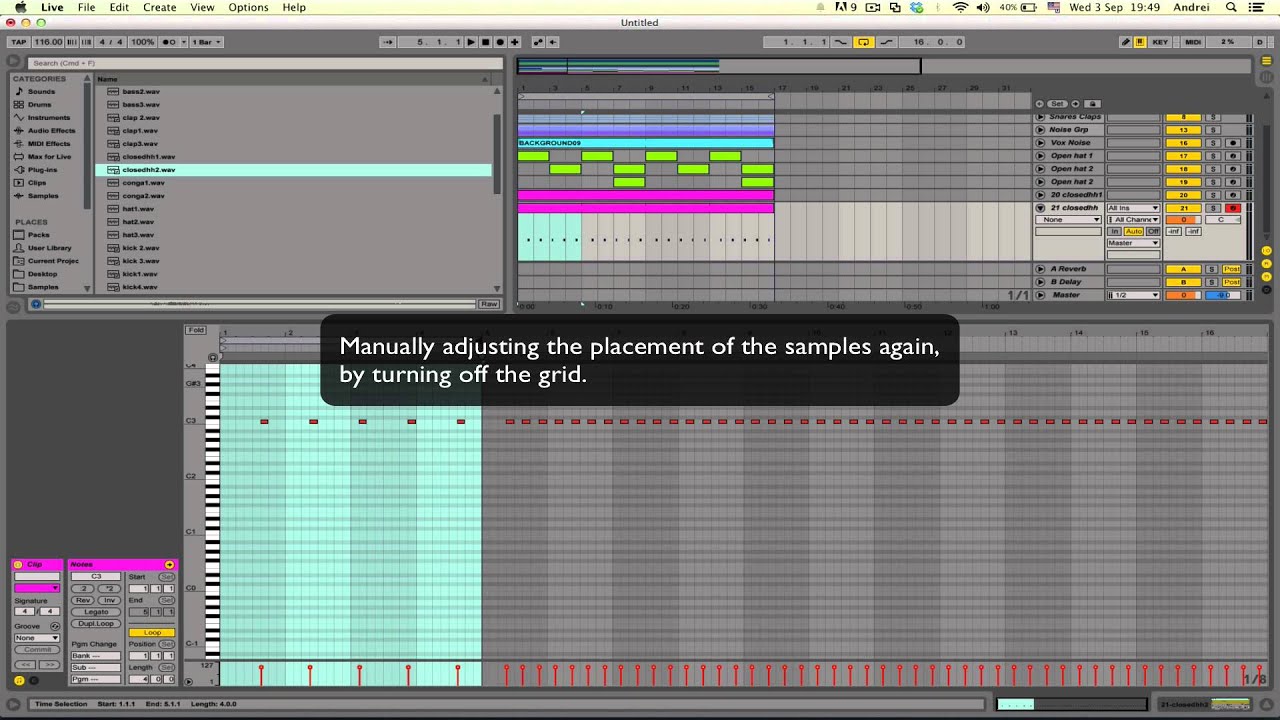Viewport: 1280px width, 720px height.
Task: Open the View menu
Action: (202, 7)
